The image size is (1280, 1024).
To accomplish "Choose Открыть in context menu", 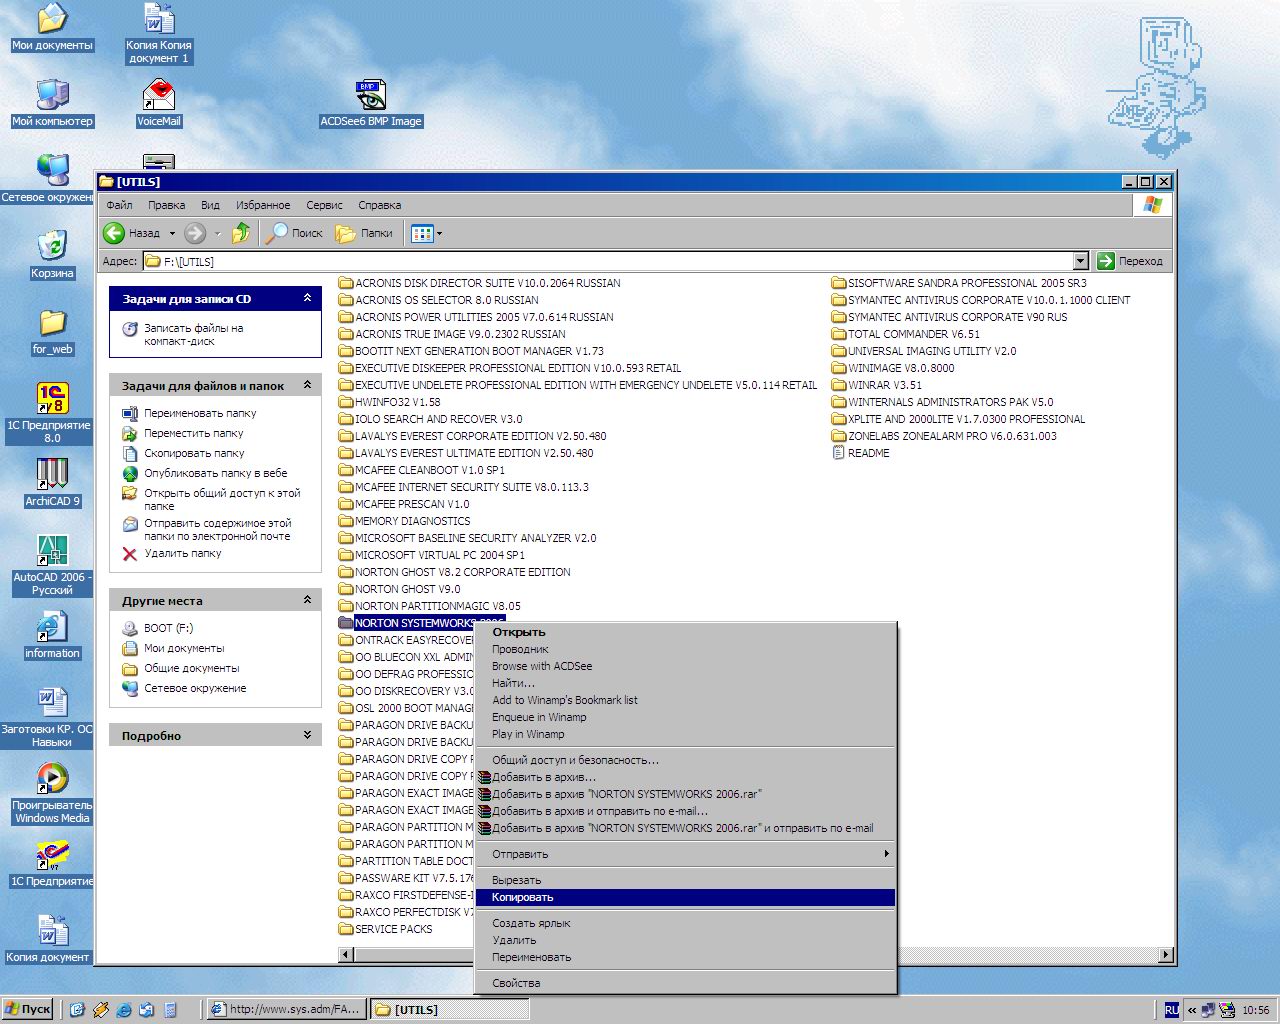I will point(685,632).
